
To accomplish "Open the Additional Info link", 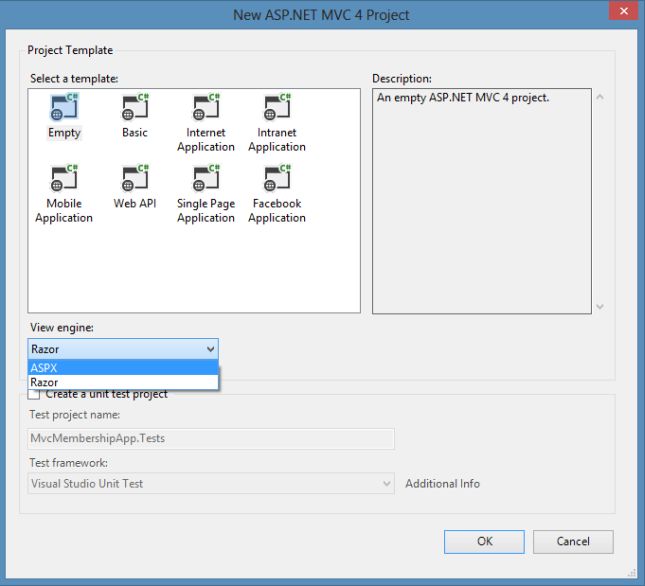I will click(x=443, y=484).
